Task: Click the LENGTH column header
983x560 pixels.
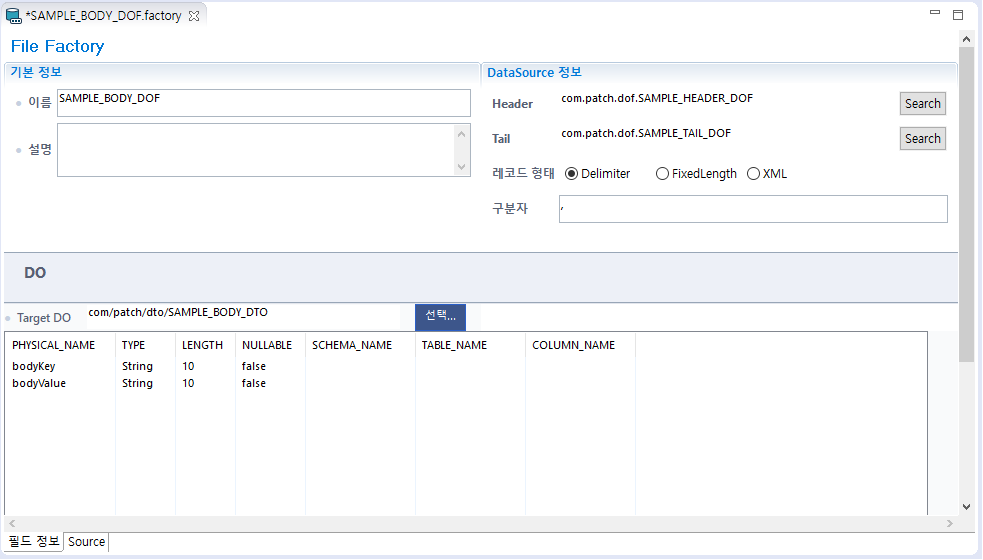Action: (x=206, y=345)
